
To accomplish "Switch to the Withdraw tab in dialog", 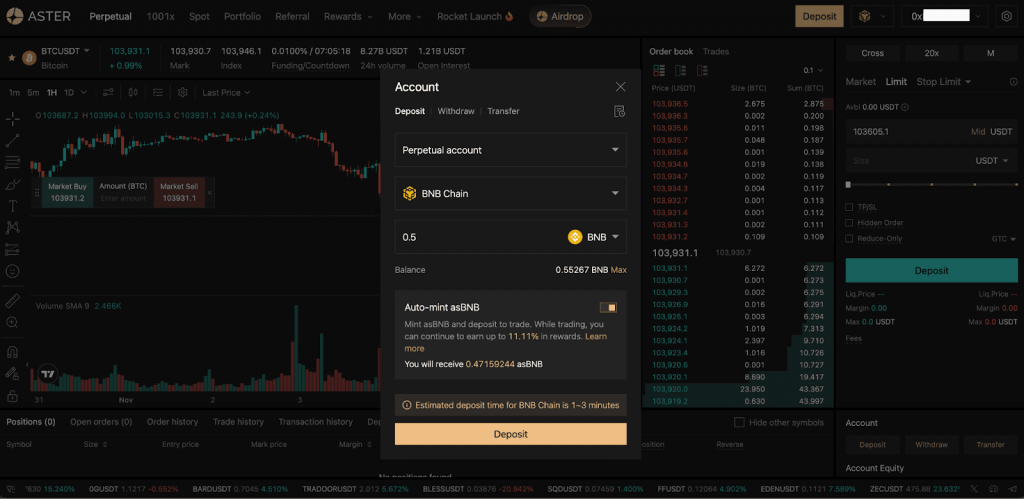I will coord(456,111).
